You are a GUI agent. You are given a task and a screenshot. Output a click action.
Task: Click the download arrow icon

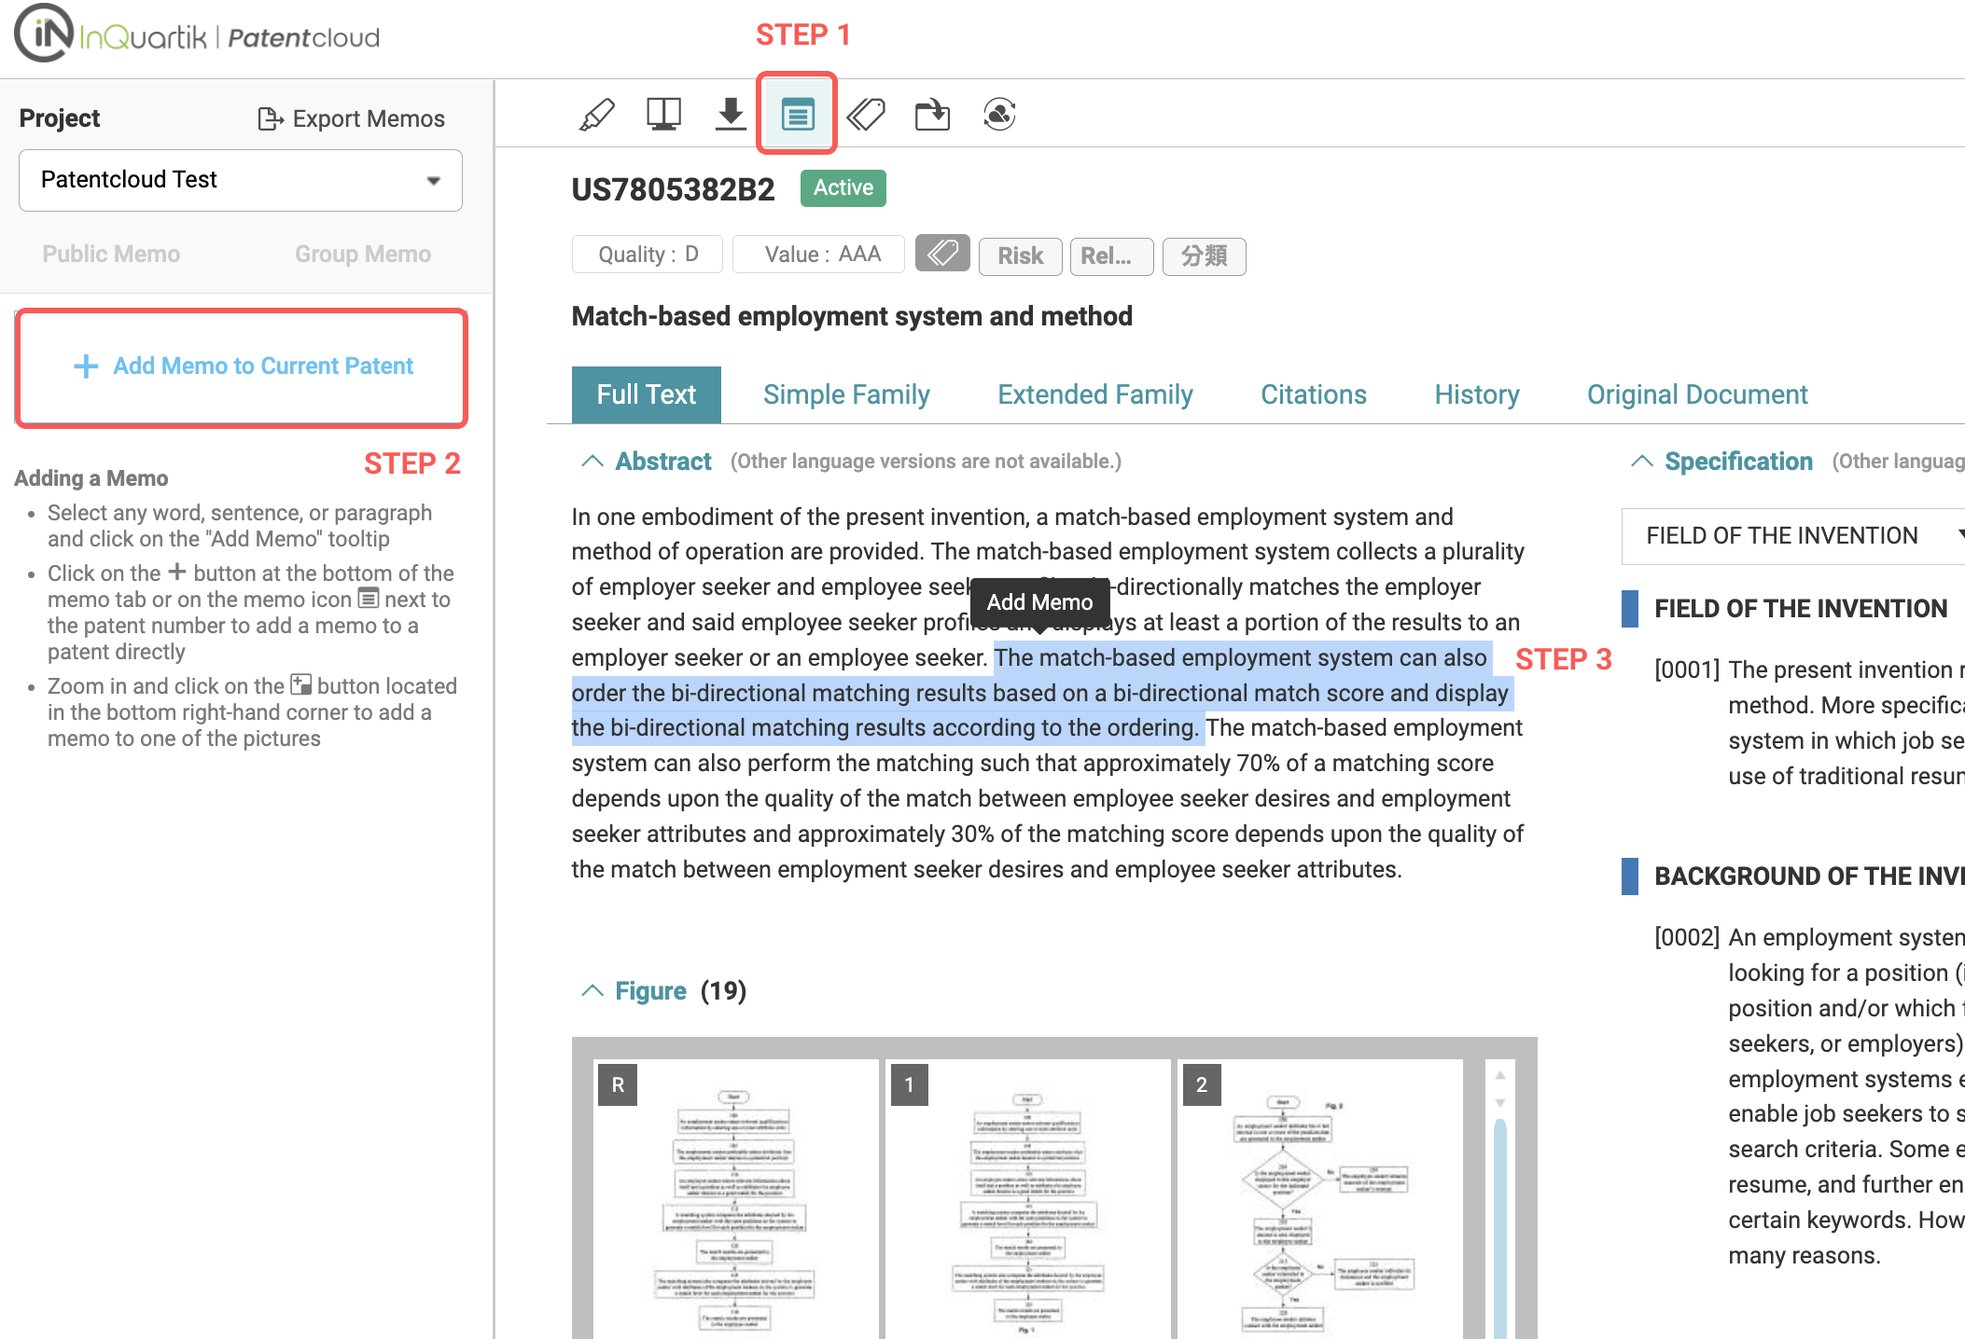pos(731,115)
